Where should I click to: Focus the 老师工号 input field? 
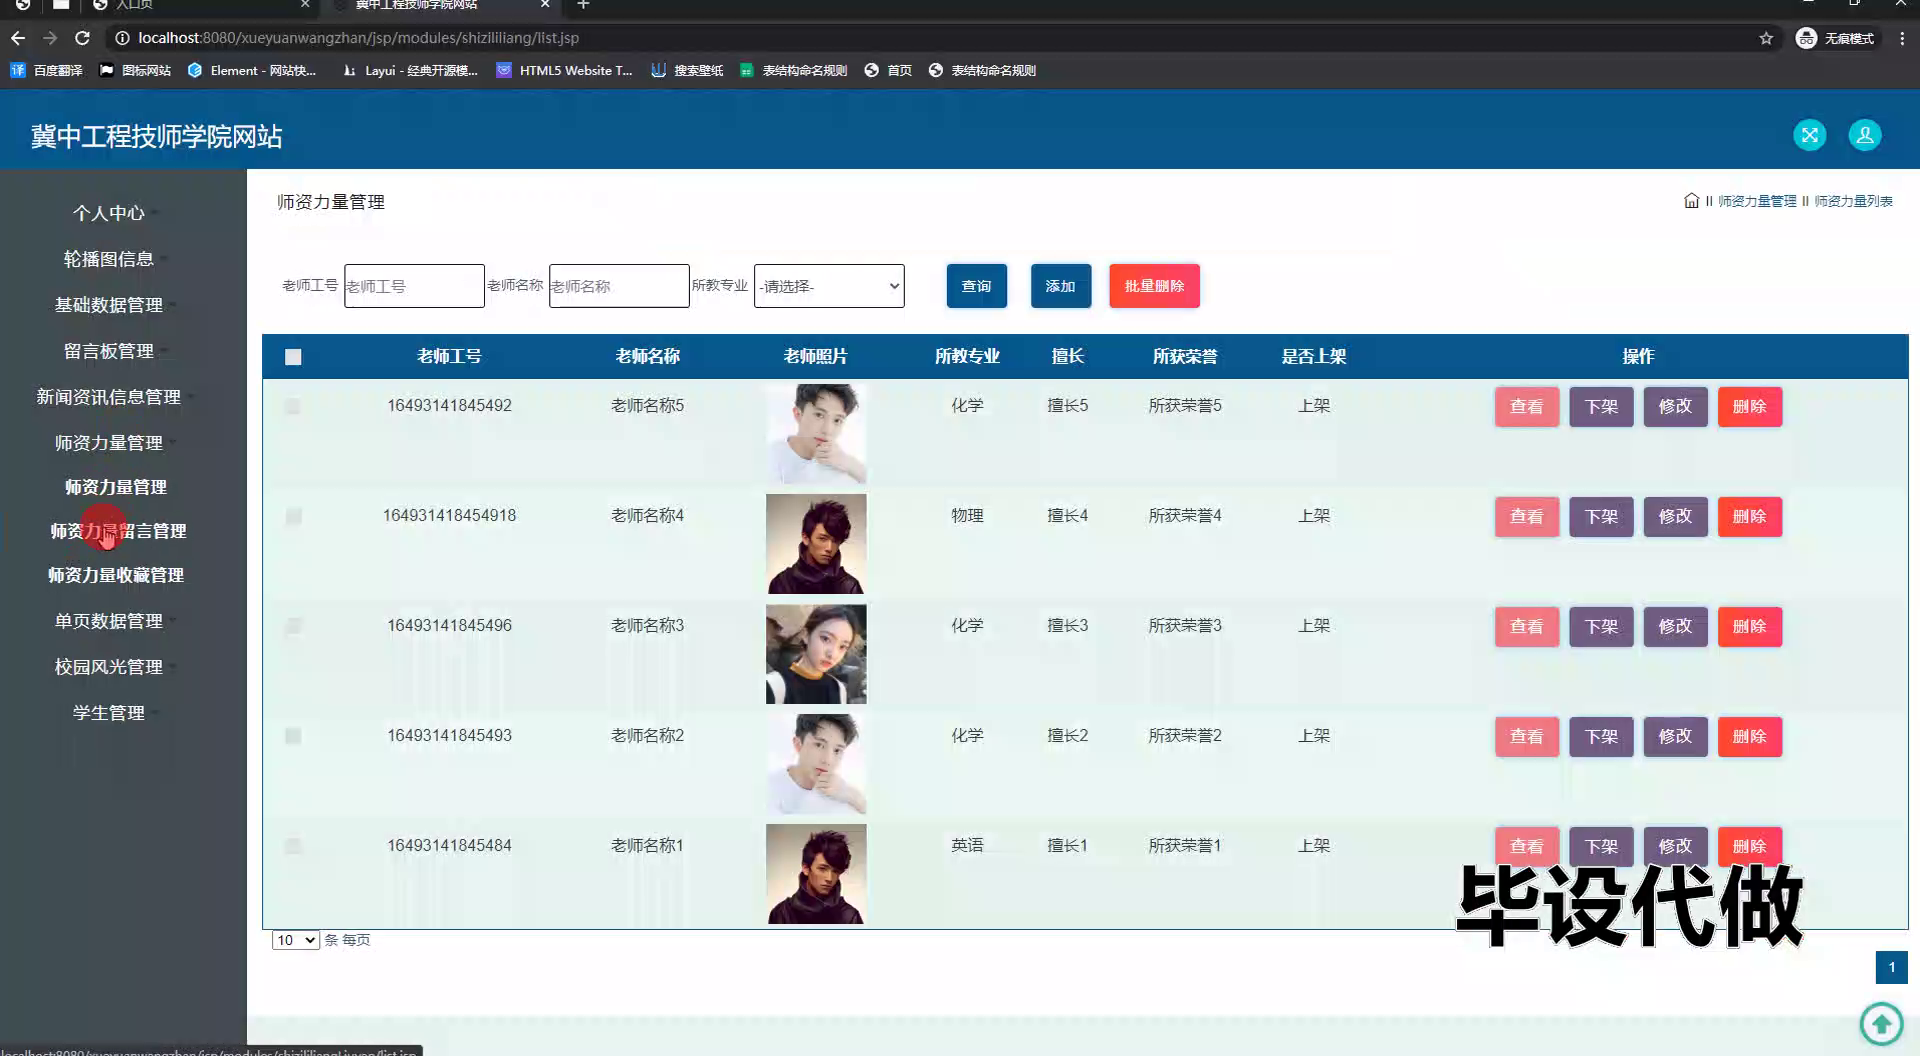coord(414,286)
